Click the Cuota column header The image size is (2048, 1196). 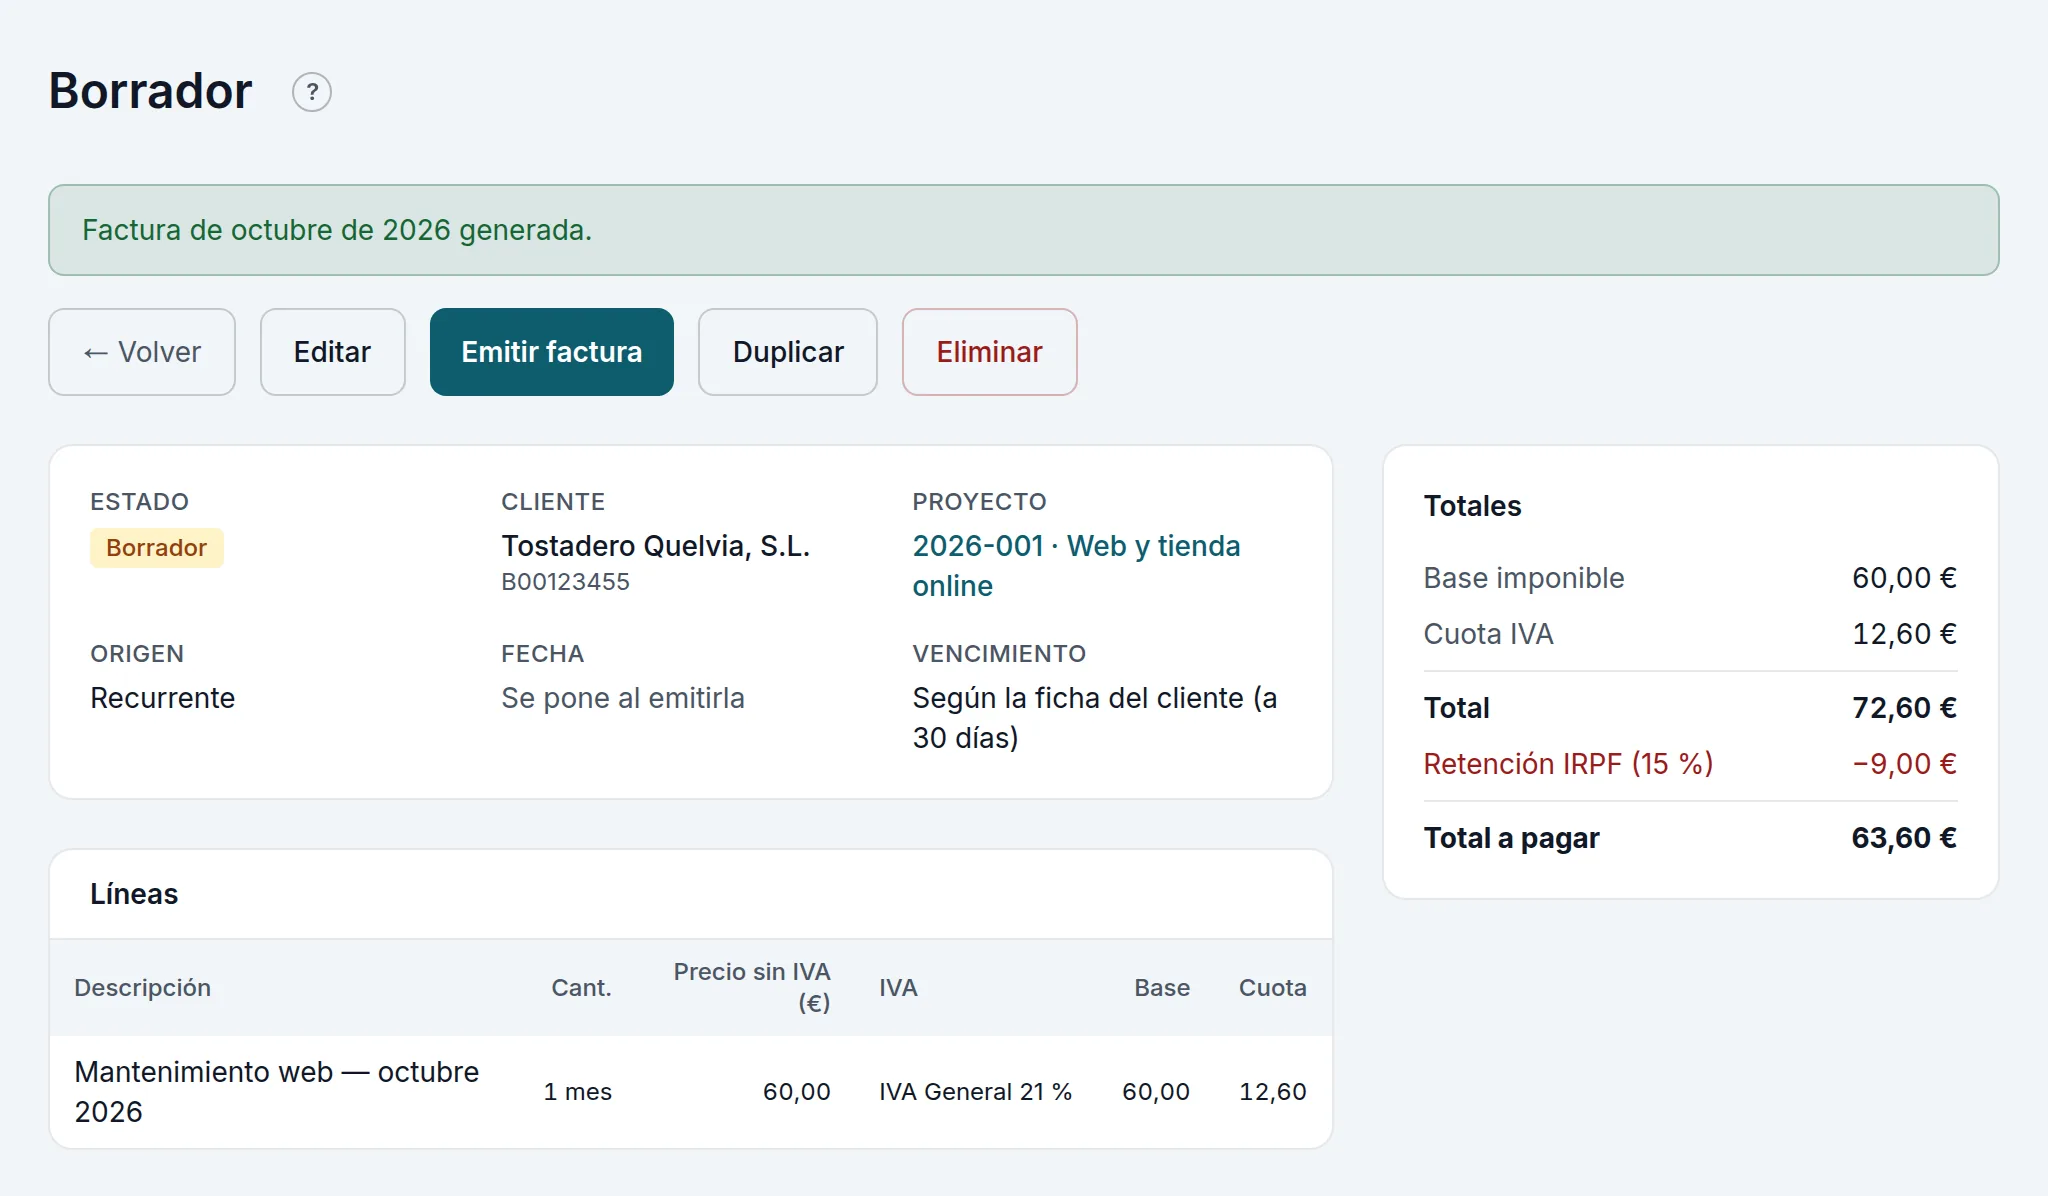click(1273, 988)
